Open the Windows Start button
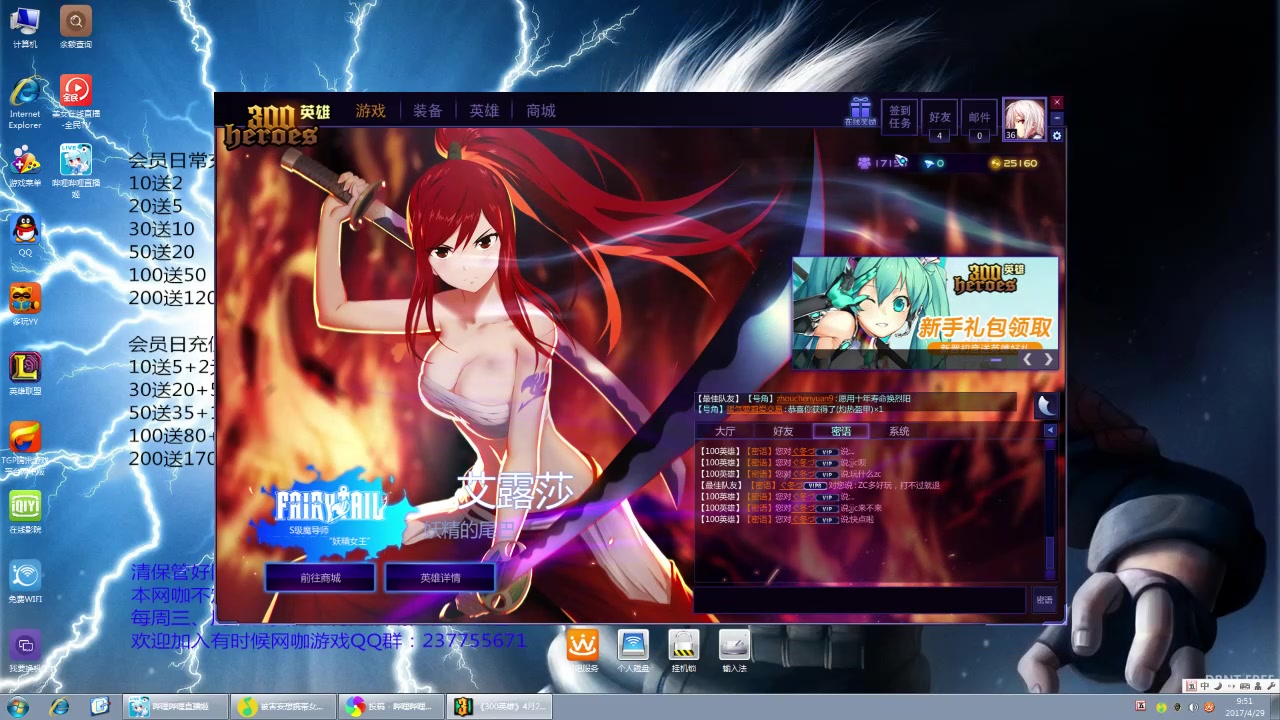This screenshot has height=720, width=1280. (17, 707)
